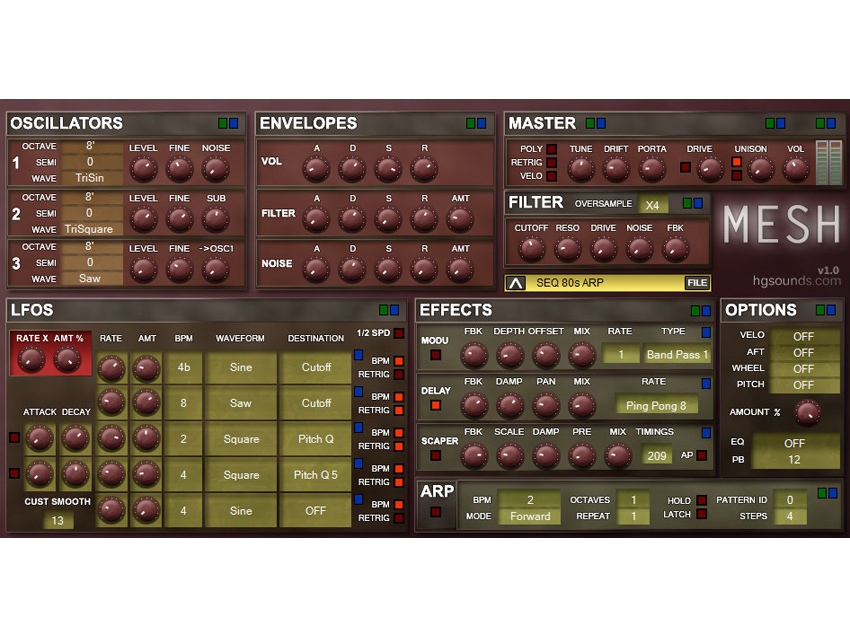Open oscillator 3 WAVE selector showing Saw
Screen dimensions: 850x638
(92, 279)
